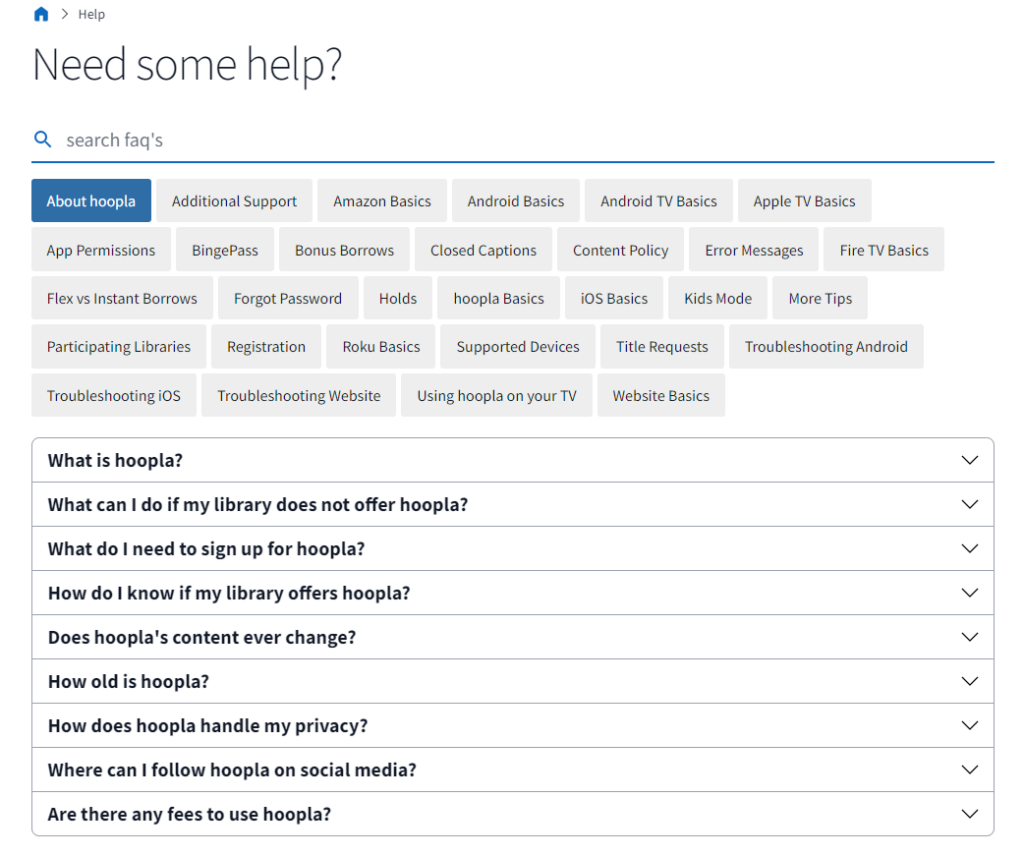Expand 'Does hoopla's content ever change?'
This screenshot has height=855, width=1024.
tap(513, 637)
